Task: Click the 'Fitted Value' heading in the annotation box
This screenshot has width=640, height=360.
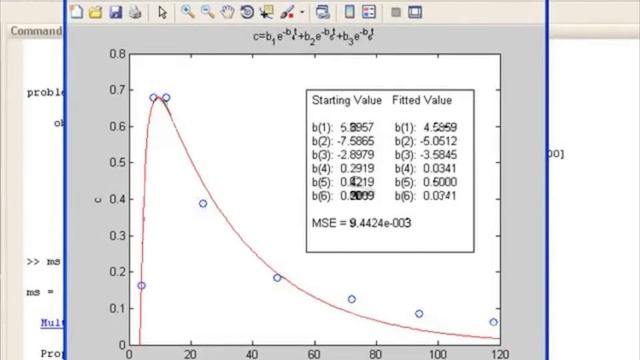Action: click(422, 100)
